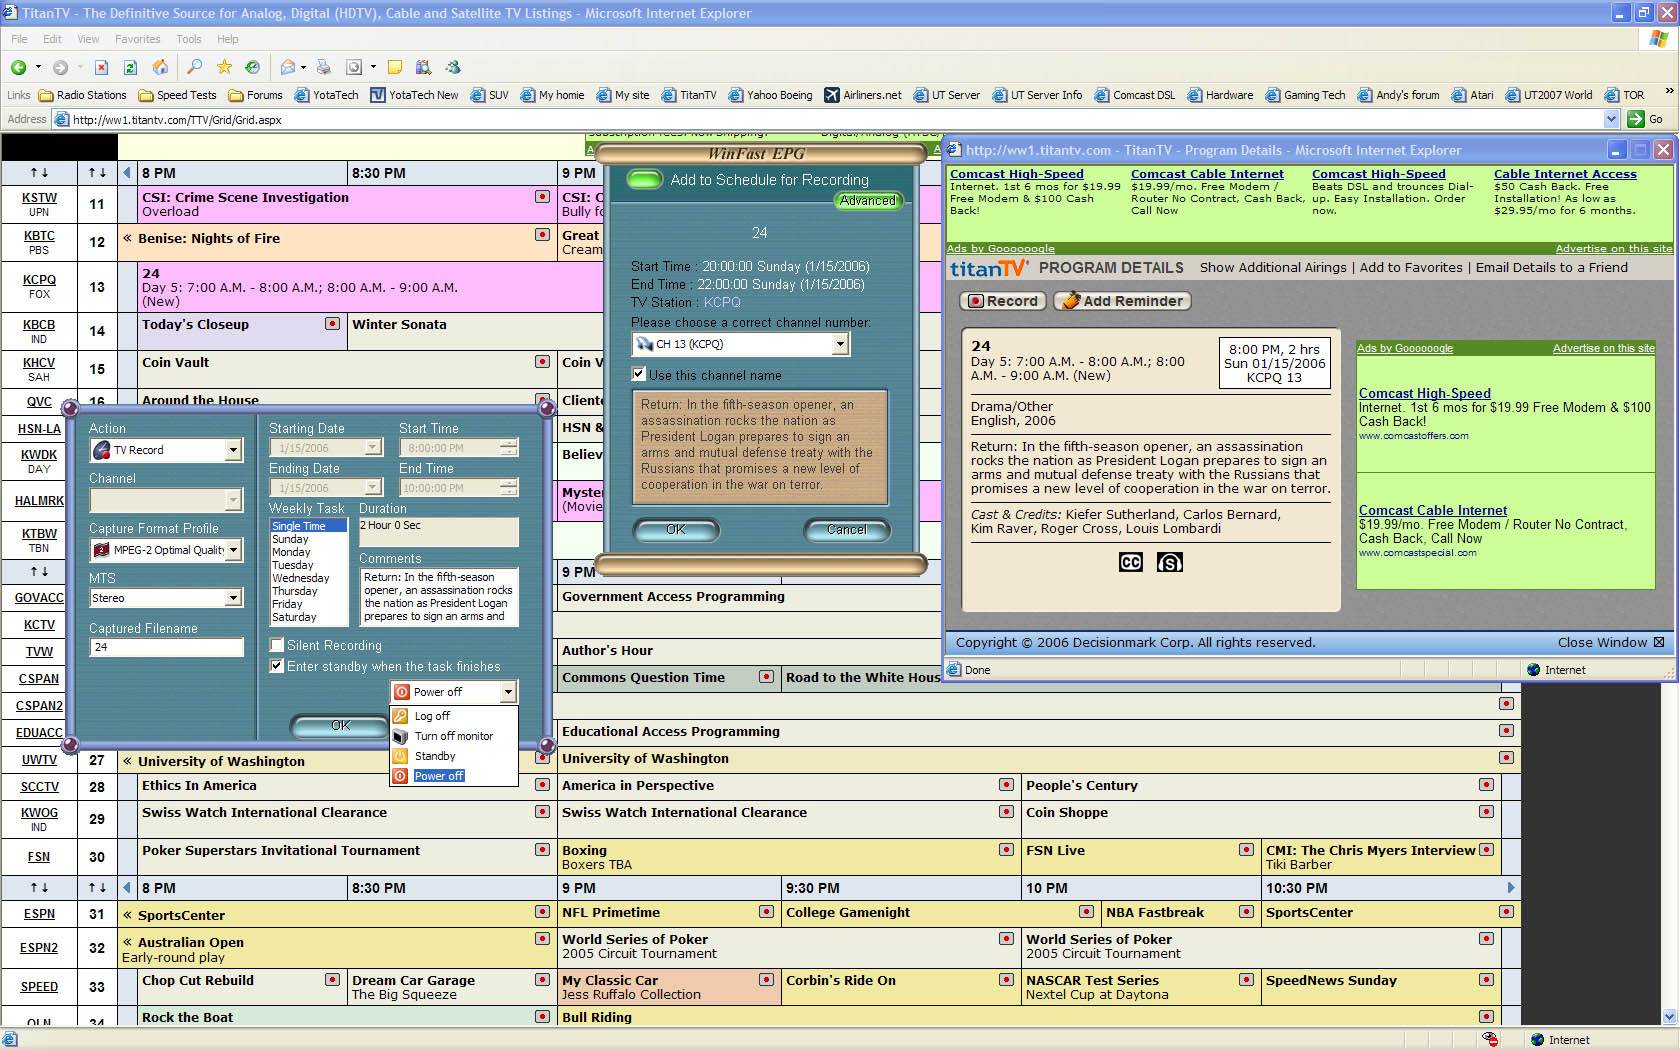The height and width of the screenshot is (1050, 1680).
Task: Click OK in the recording task settings dialog
Action: pyautogui.click(x=340, y=725)
